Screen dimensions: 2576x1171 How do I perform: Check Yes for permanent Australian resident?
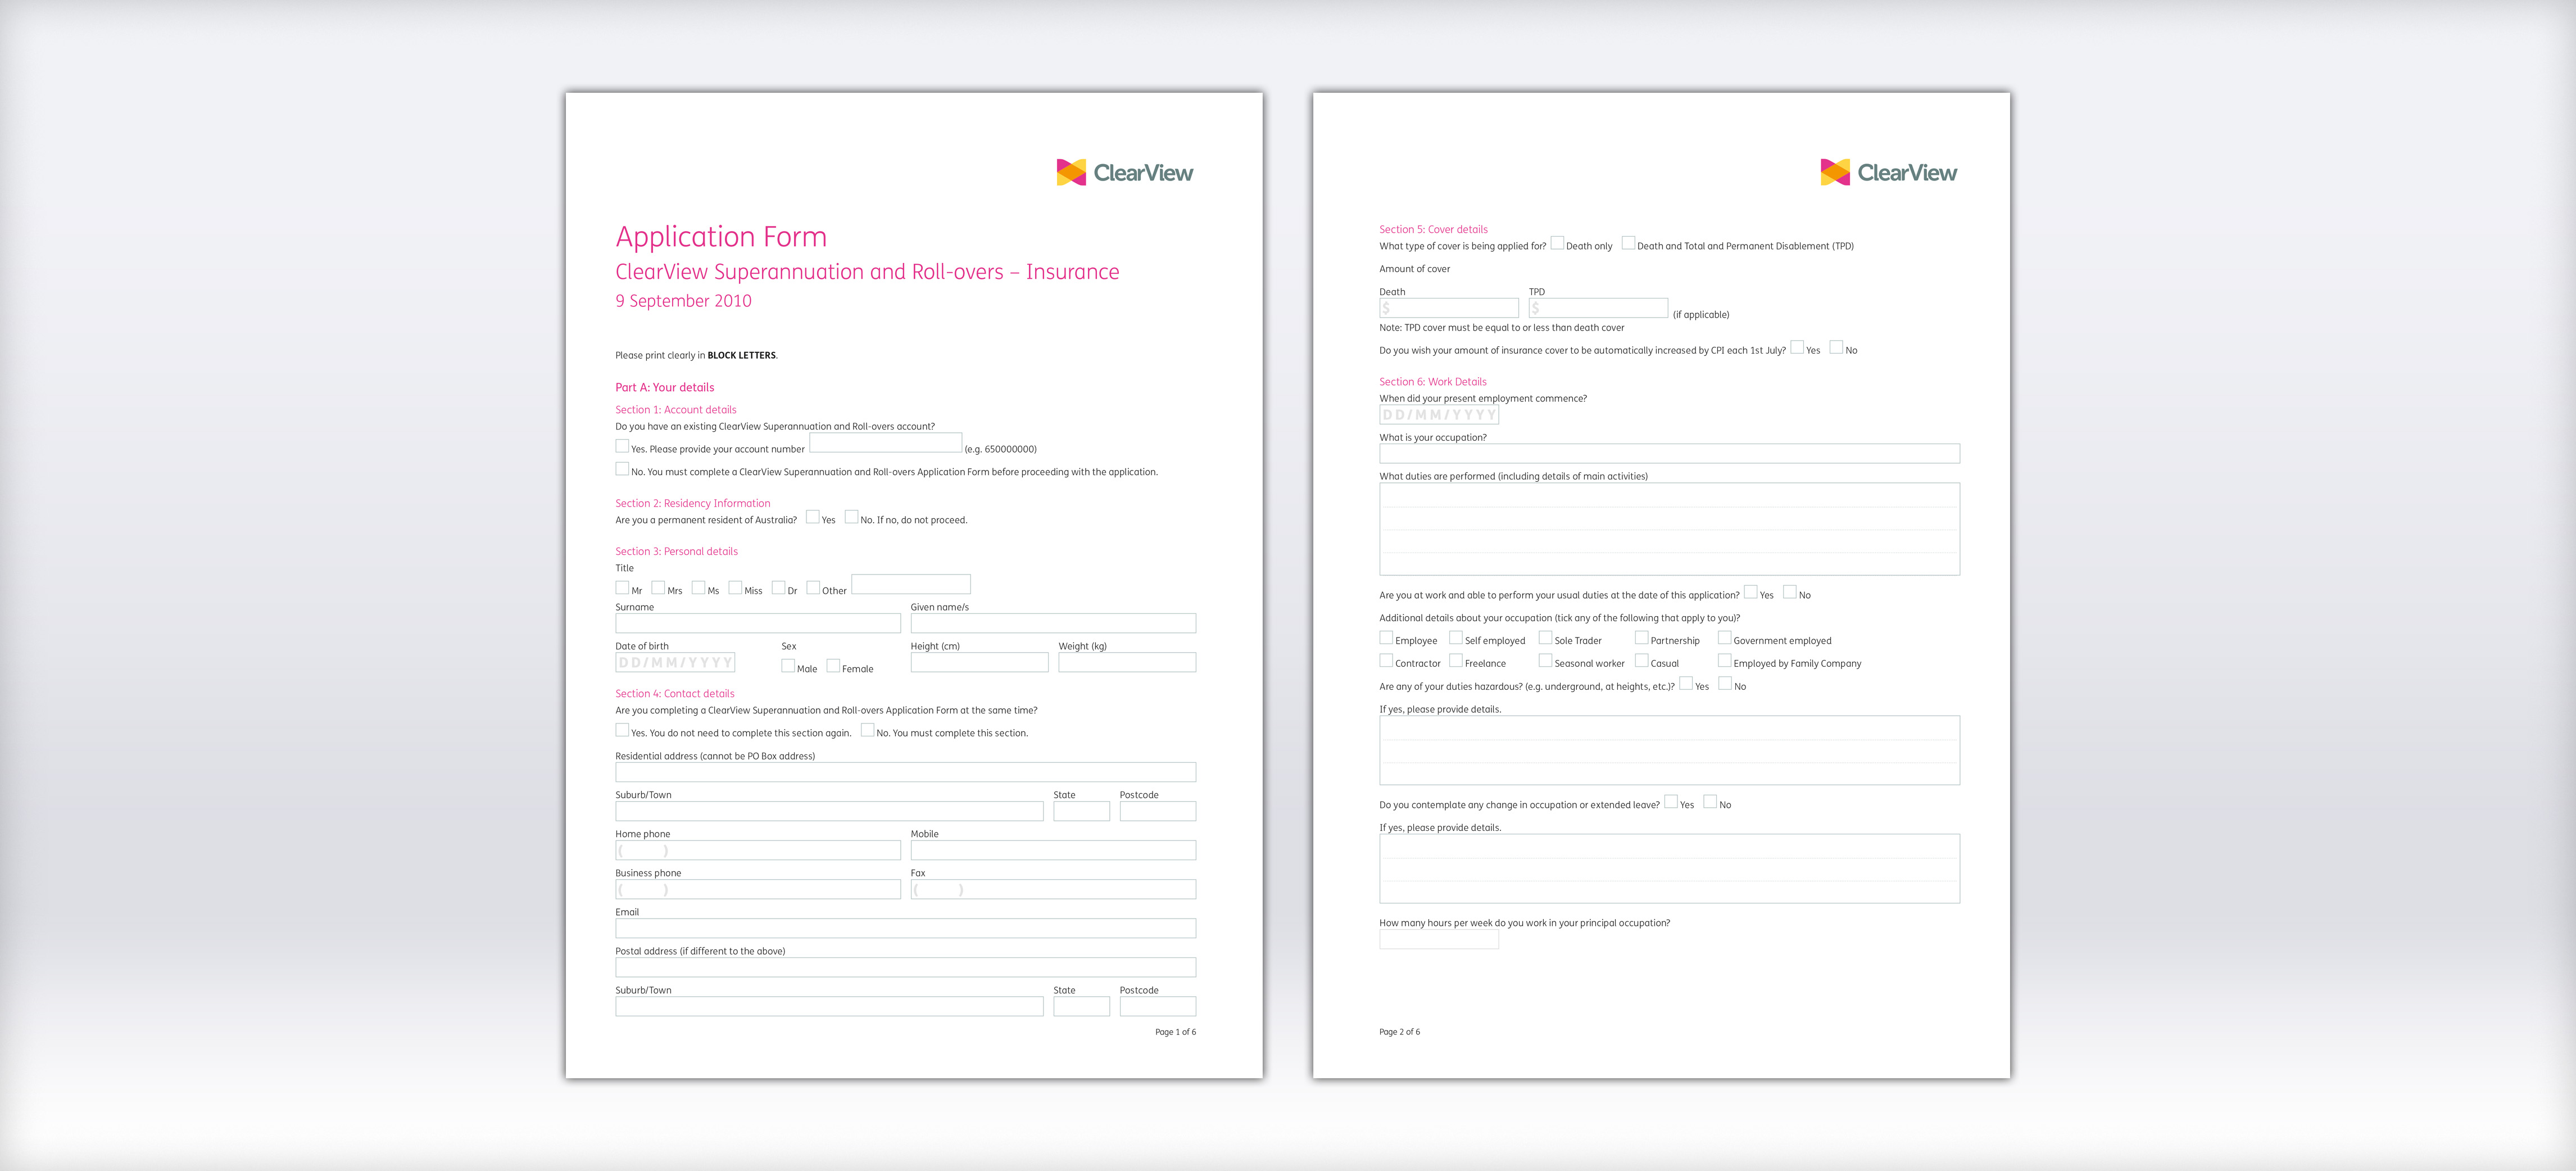pyautogui.click(x=813, y=517)
